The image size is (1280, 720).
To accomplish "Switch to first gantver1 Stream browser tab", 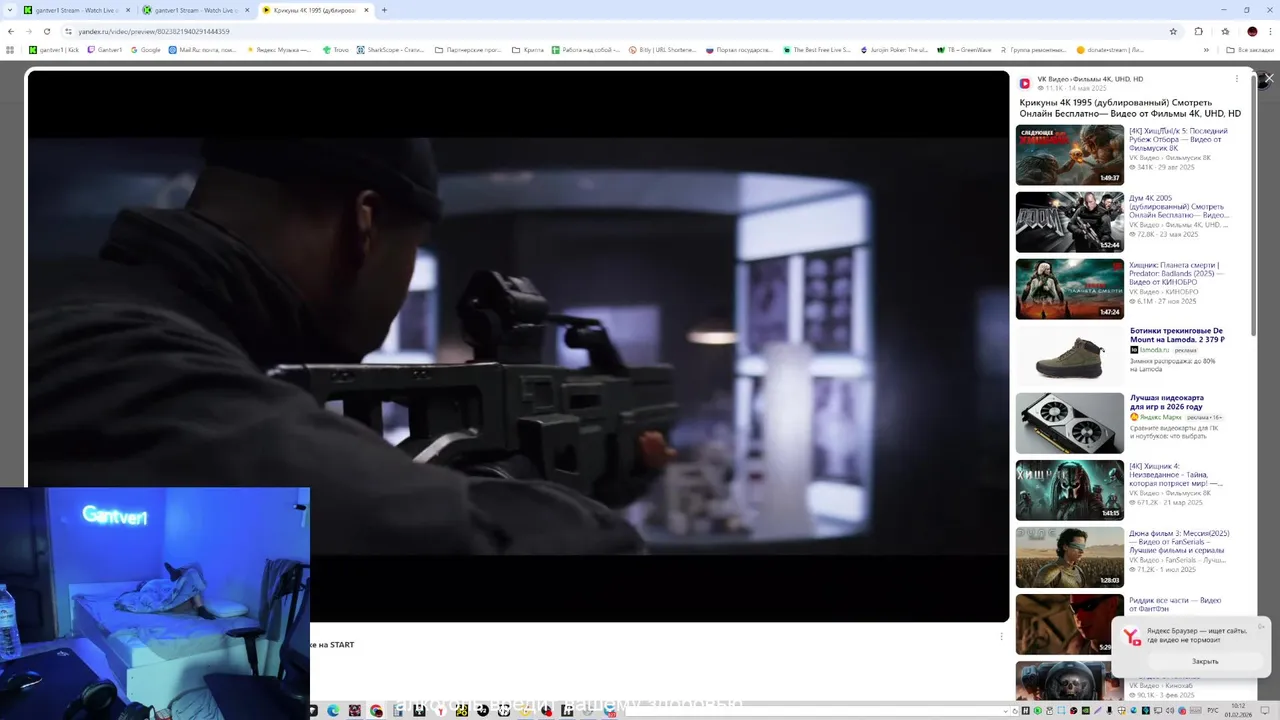I will click(76, 10).
